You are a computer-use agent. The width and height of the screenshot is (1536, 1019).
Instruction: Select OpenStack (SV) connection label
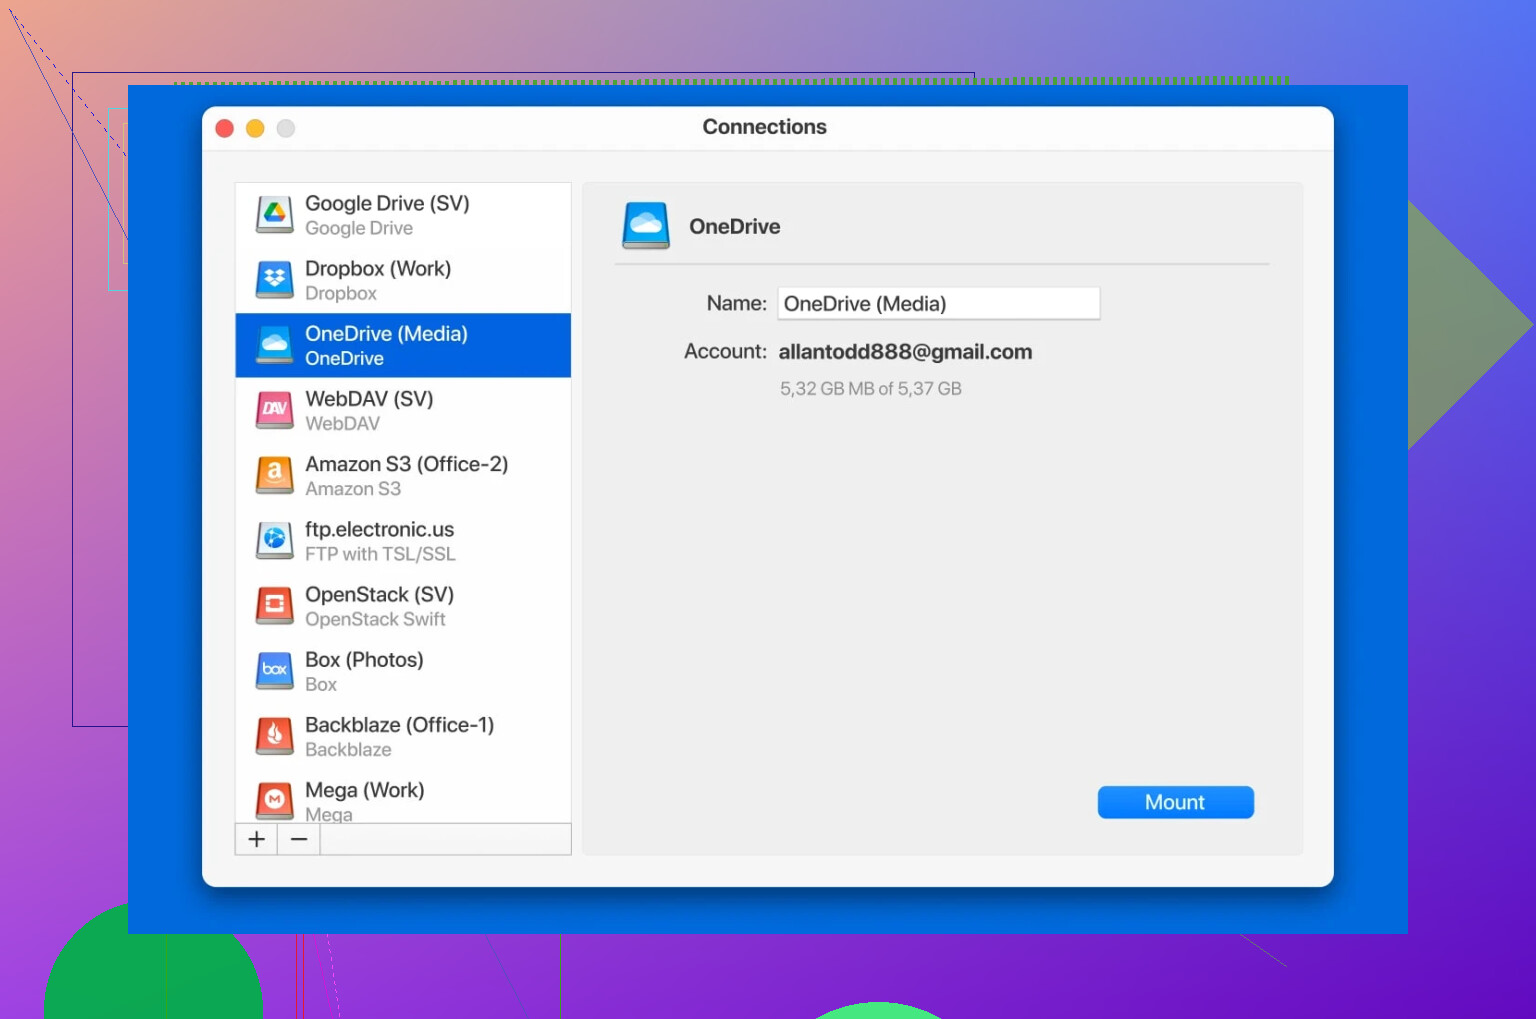379,594
